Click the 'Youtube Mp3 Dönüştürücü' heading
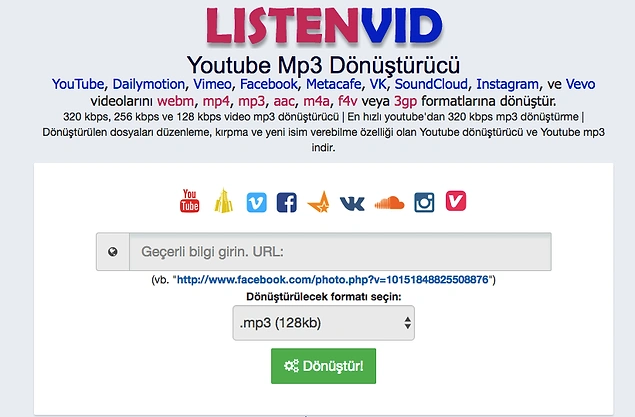 323,65
